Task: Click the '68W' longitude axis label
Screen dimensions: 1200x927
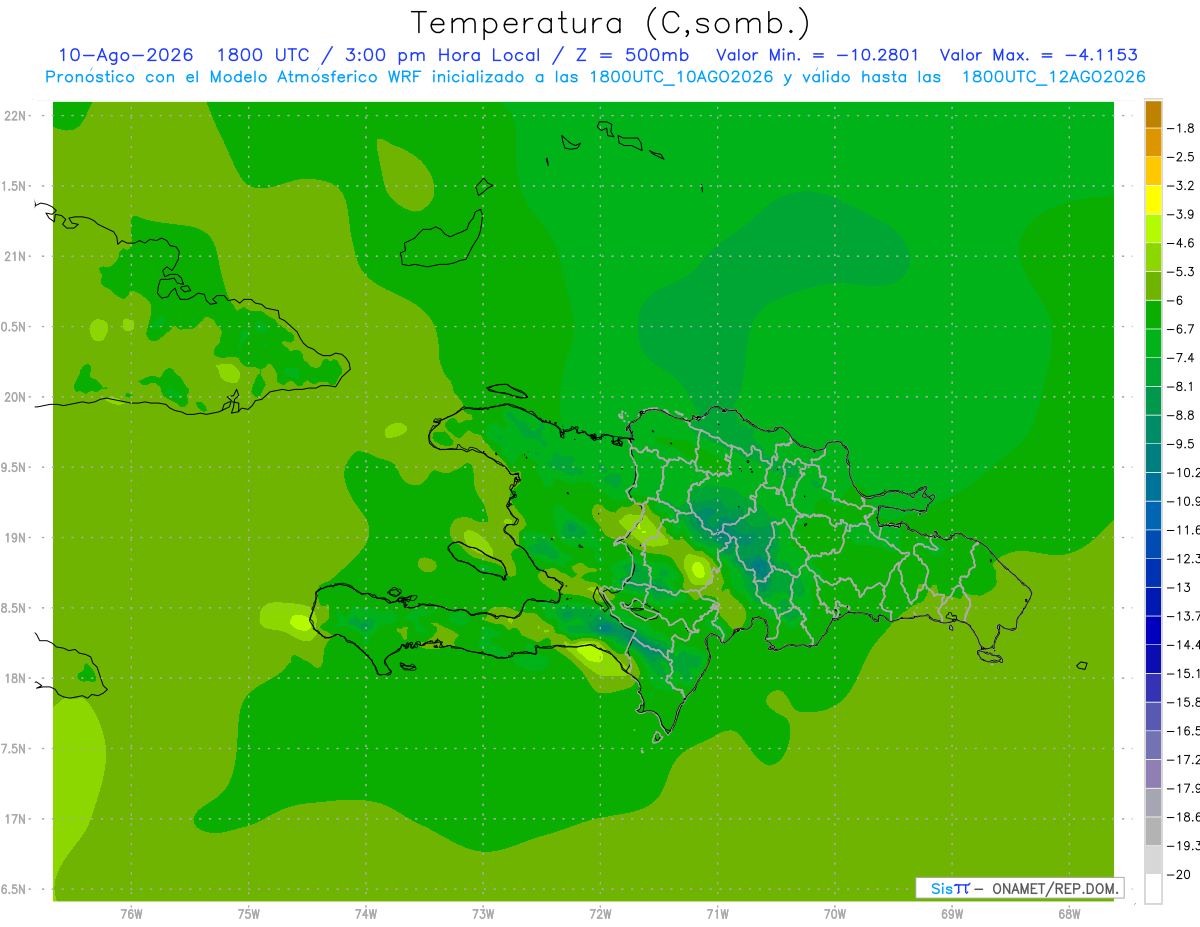Action: 1069,914
